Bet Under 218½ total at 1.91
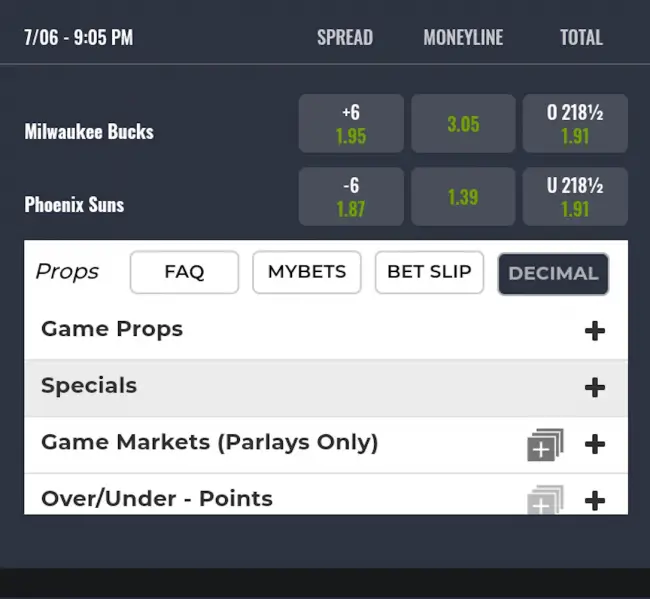This screenshot has height=599, width=650. pos(575,197)
